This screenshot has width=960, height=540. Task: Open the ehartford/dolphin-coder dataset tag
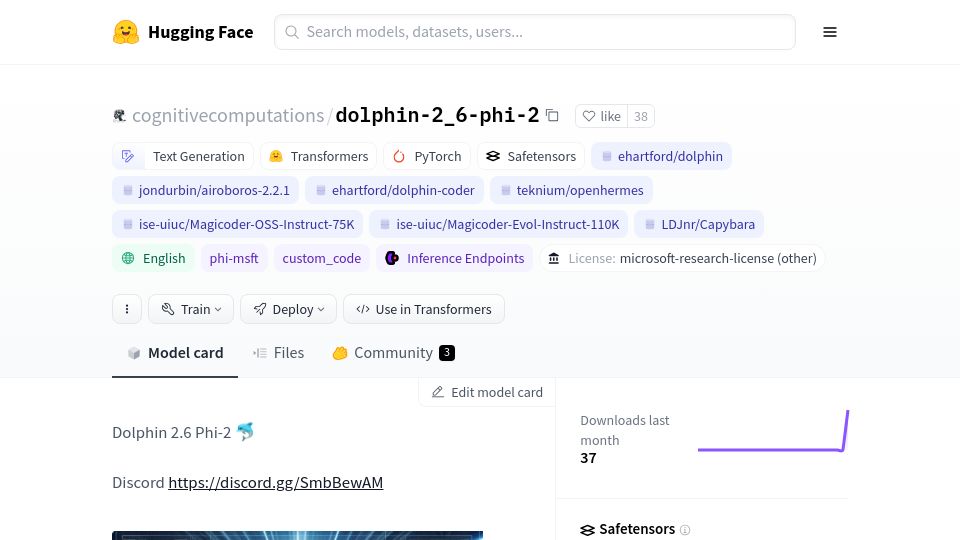[x=394, y=190]
